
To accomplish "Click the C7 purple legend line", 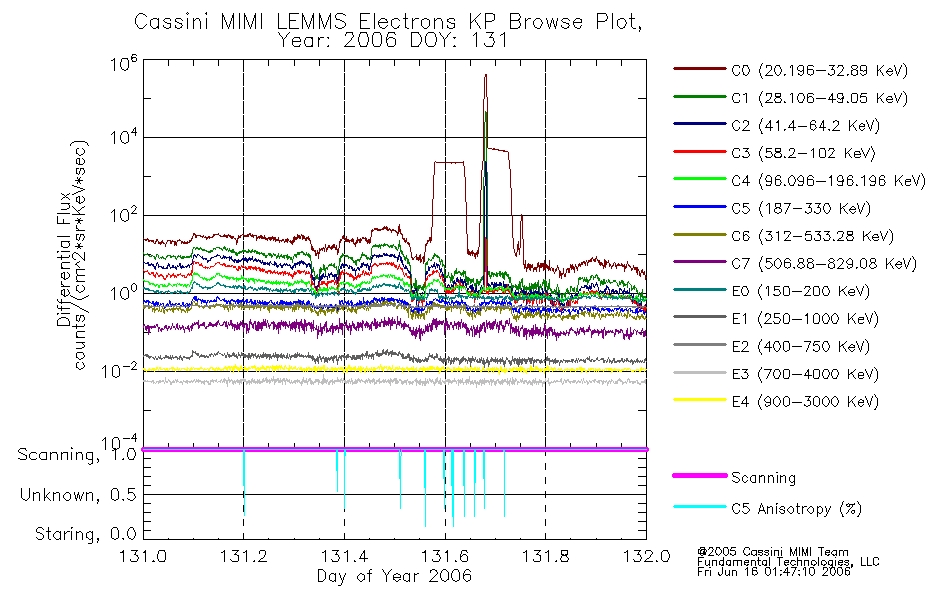I will click(x=700, y=262).
